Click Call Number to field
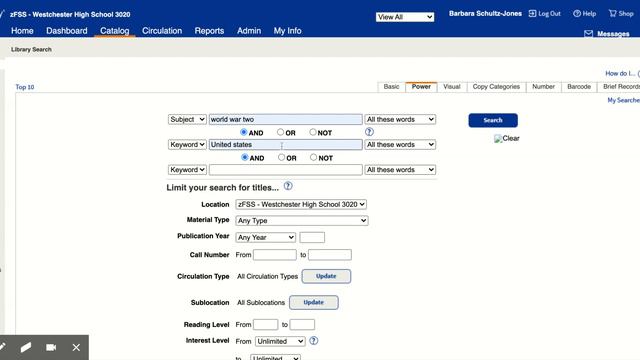This screenshot has height=360, width=640. [330, 255]
